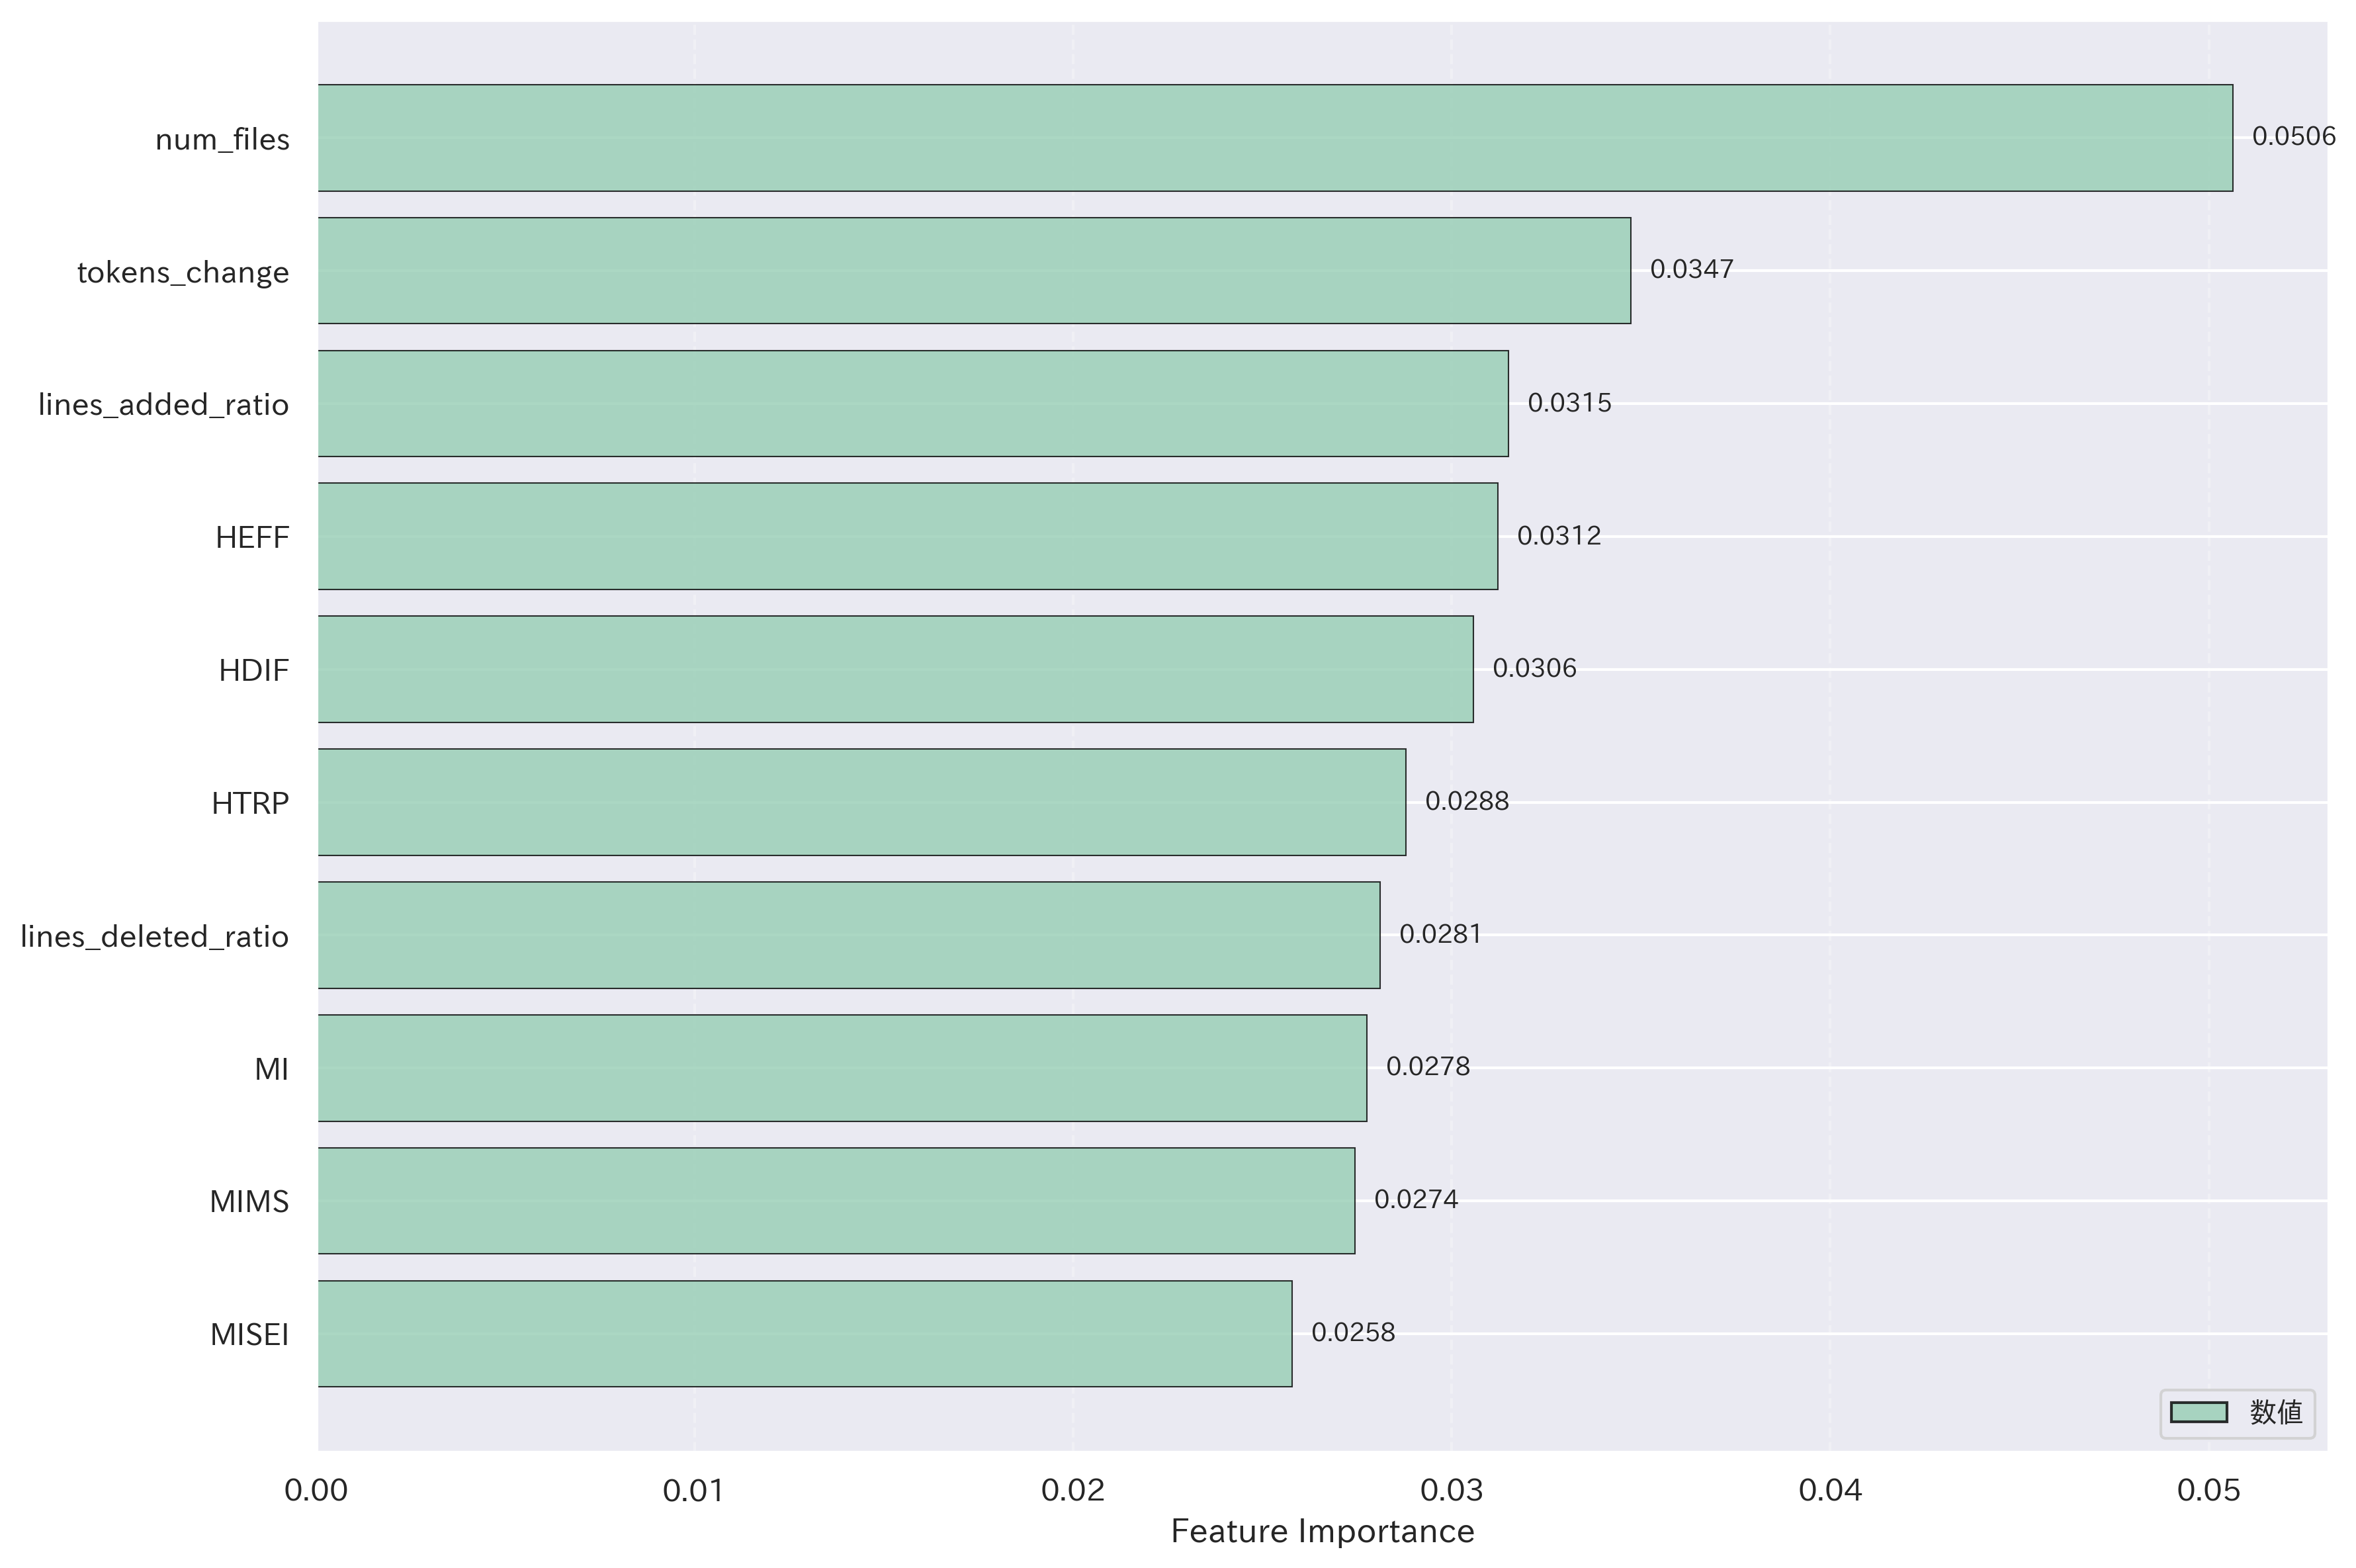Click the 0.0347 value label
The height and width of the screenshot is (1568, 2356).
[1691, 270]
